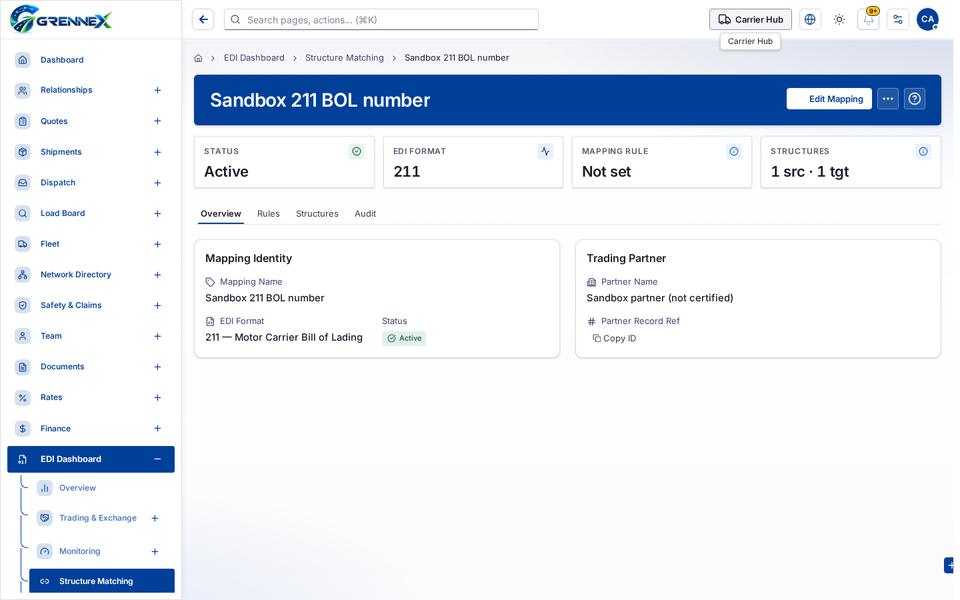The image size is (960, 600).
Task: Expand the Relationships menu
Action: tap(157, 91)
